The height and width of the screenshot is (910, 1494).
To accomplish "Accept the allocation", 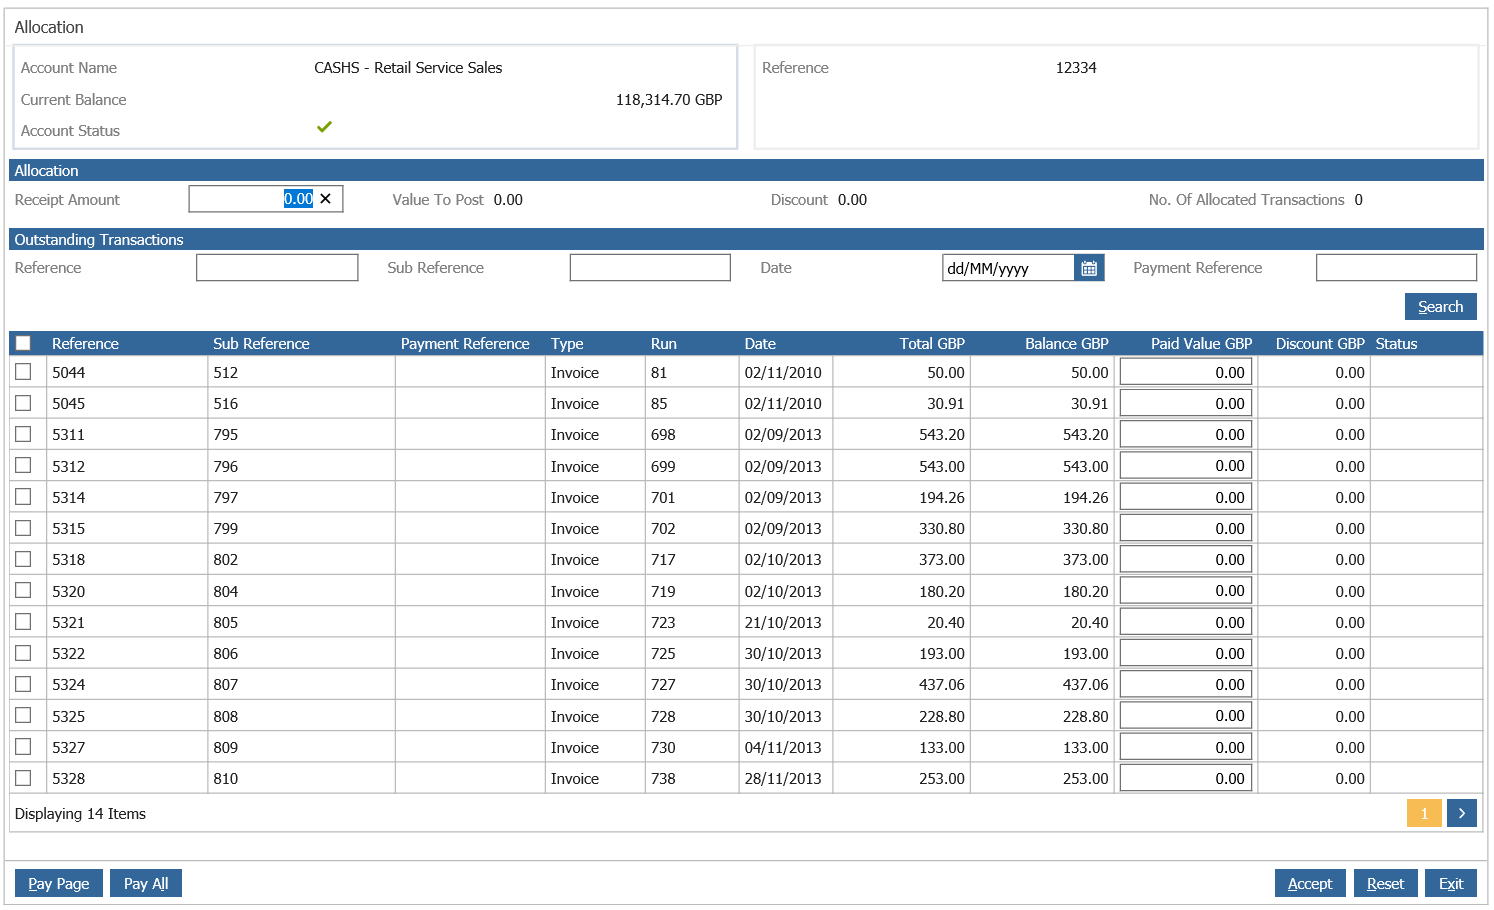I will tap(1310, 883).
